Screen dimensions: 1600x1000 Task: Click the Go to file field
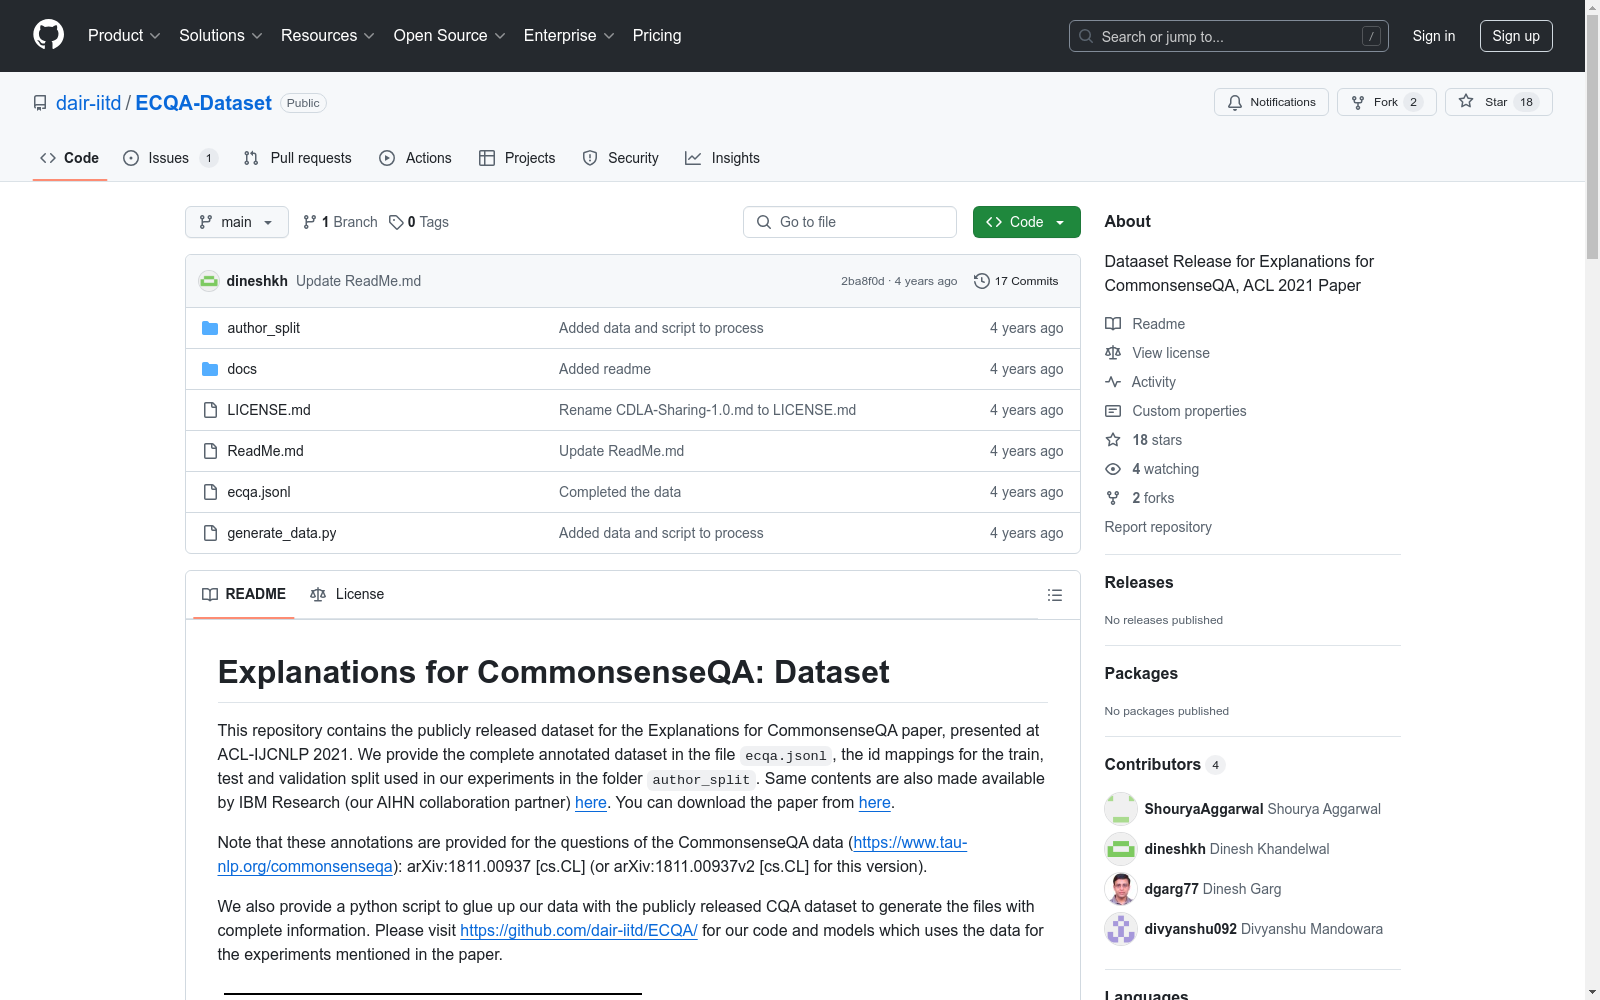[850, 222]
